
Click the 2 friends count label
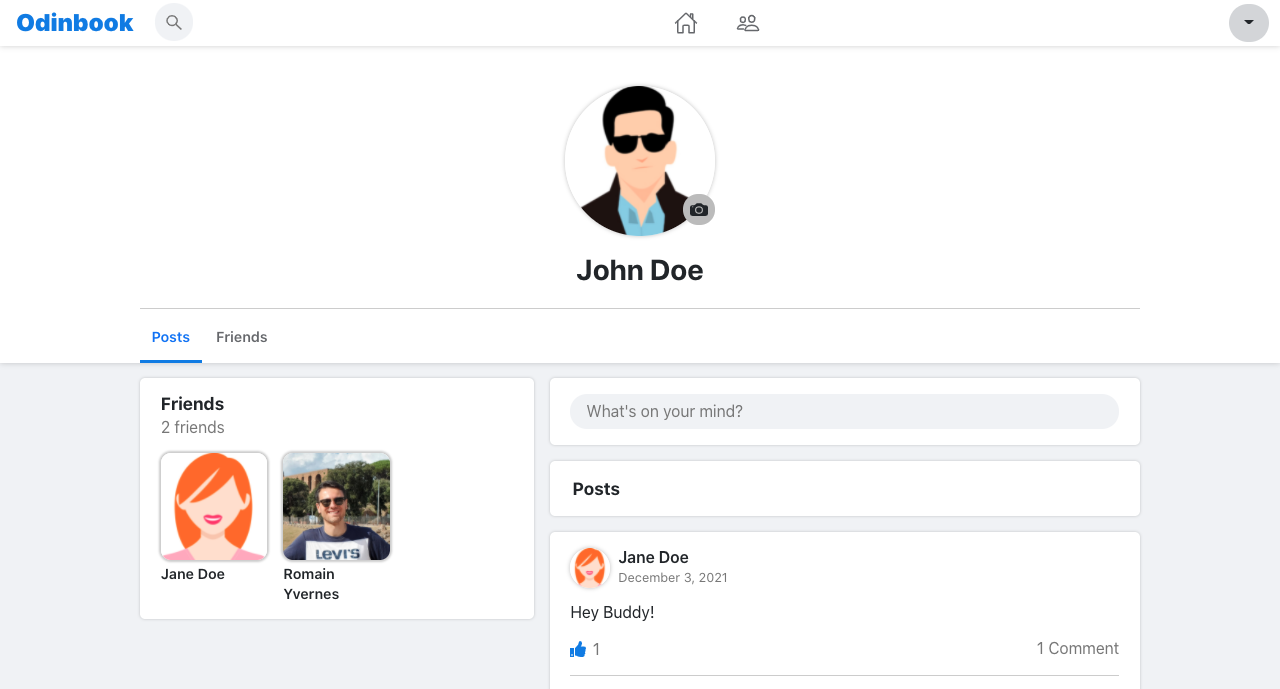[192, 427]
